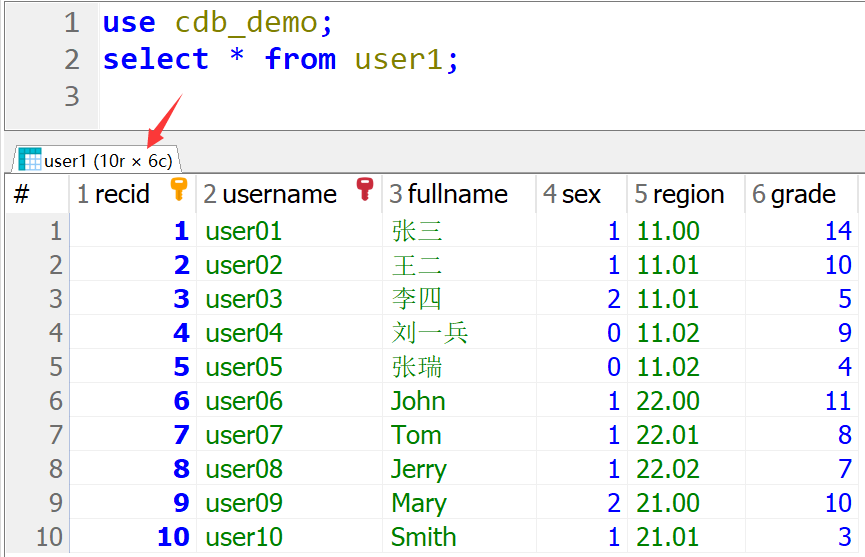
Task: Sort by the recid column header
Action: coord(122,194)
